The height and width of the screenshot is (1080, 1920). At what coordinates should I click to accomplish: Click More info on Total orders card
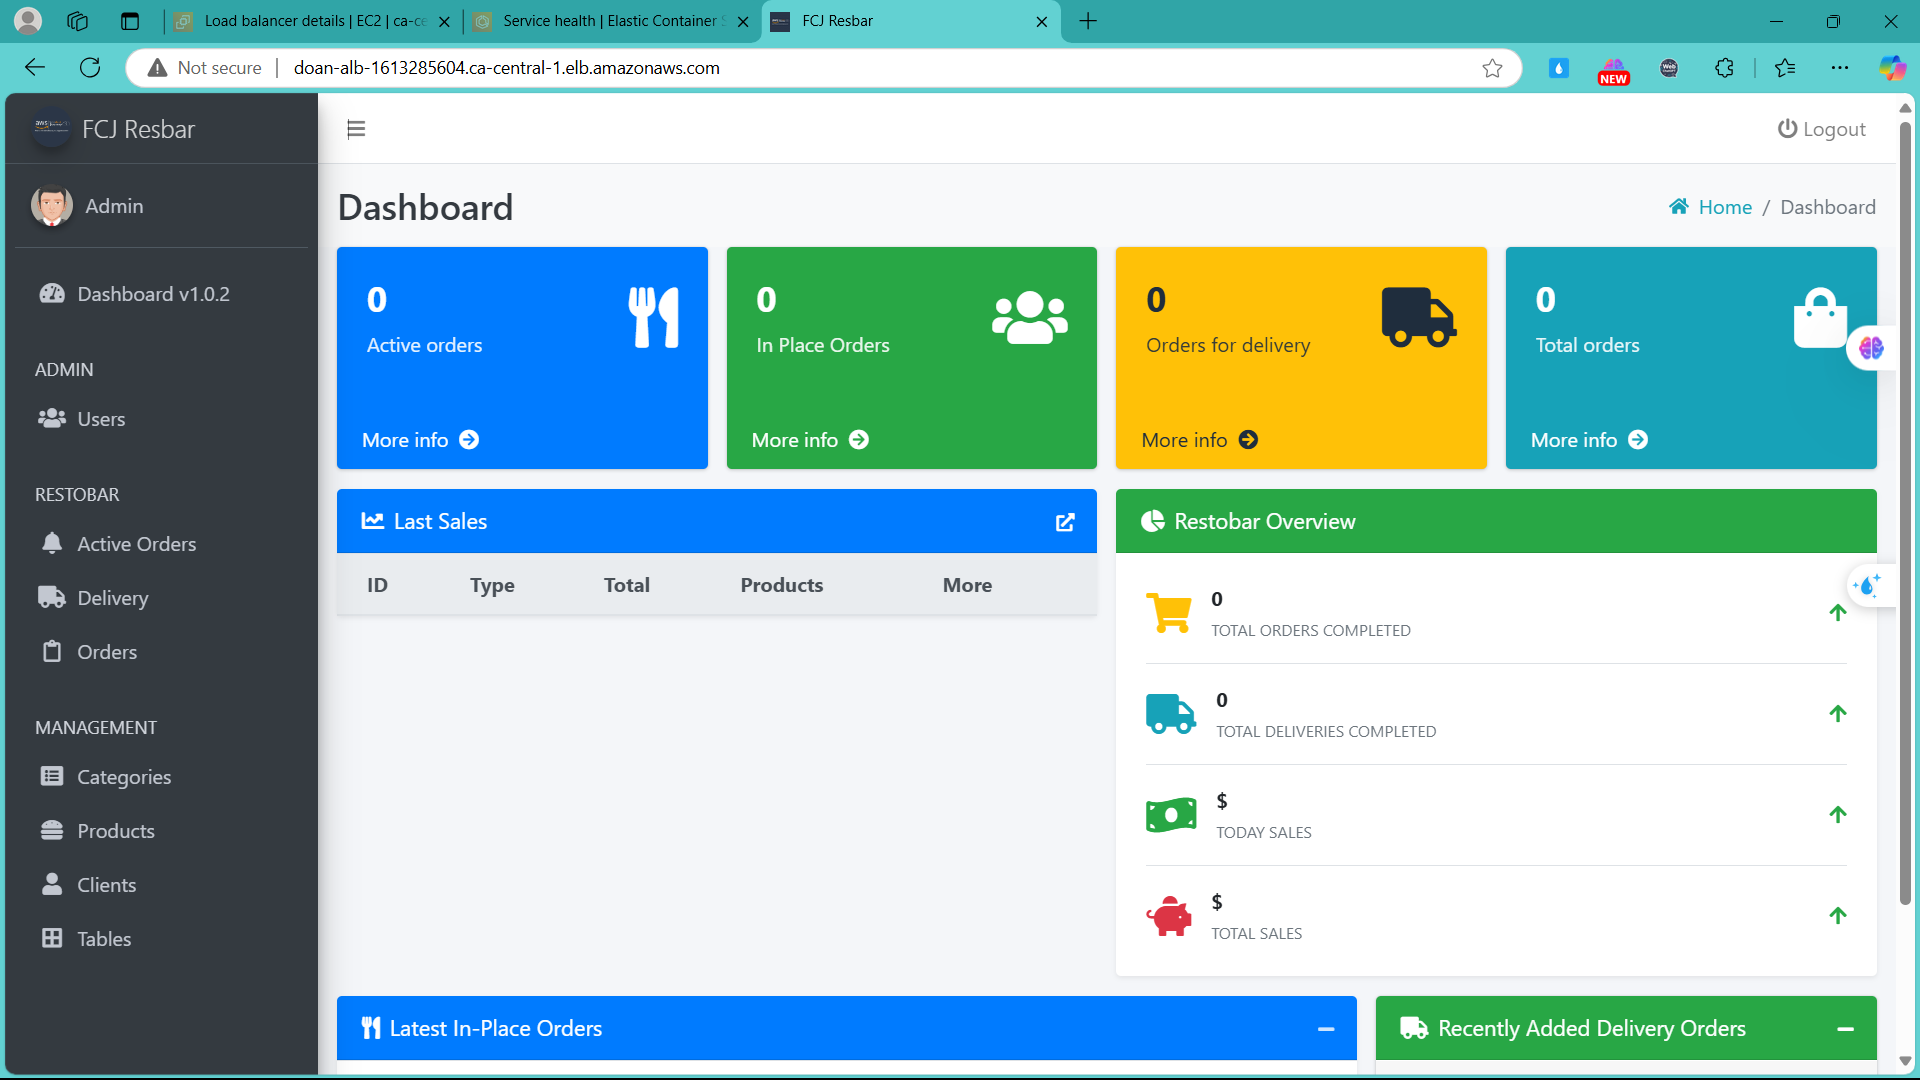(x=1589, y=440)
